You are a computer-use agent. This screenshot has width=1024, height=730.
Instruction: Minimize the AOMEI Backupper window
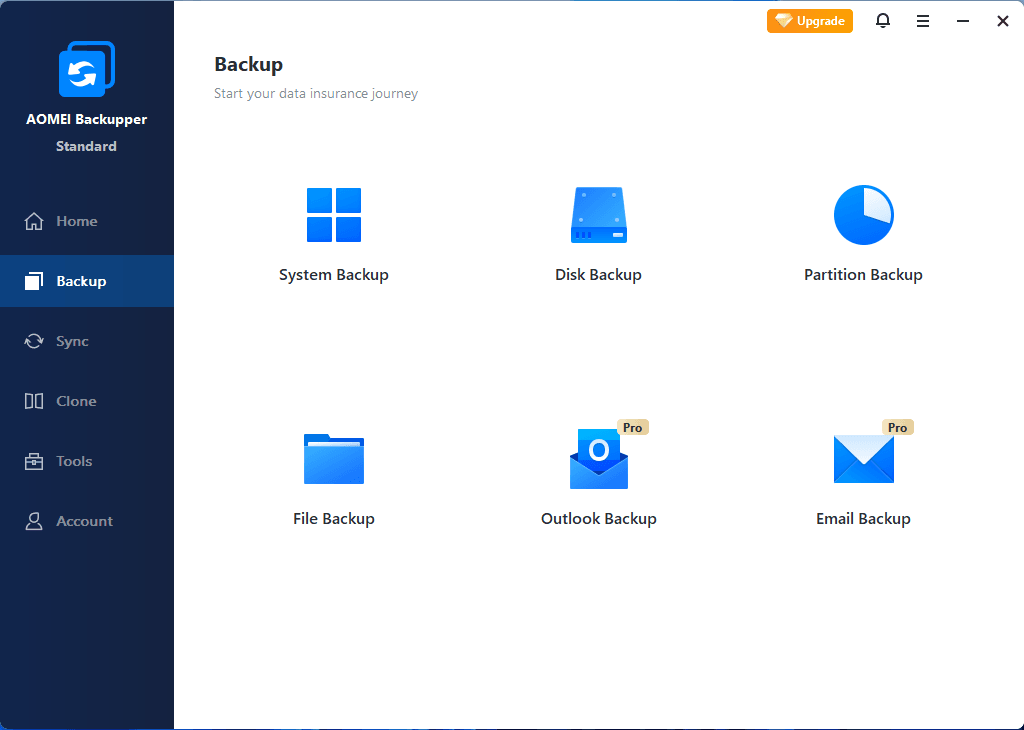962,21
